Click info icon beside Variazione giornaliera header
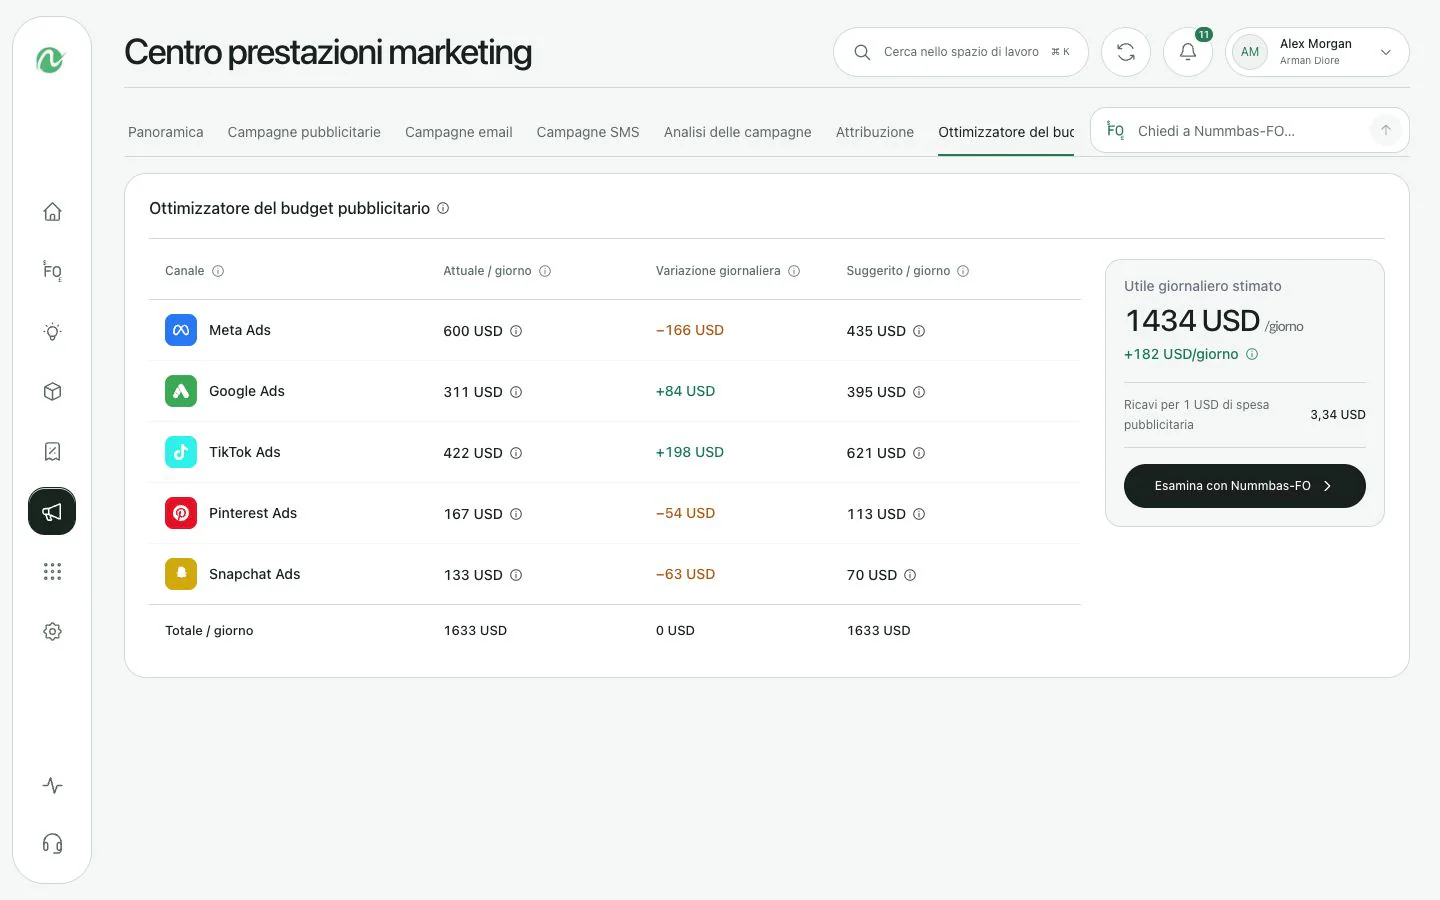 point(794,271)
